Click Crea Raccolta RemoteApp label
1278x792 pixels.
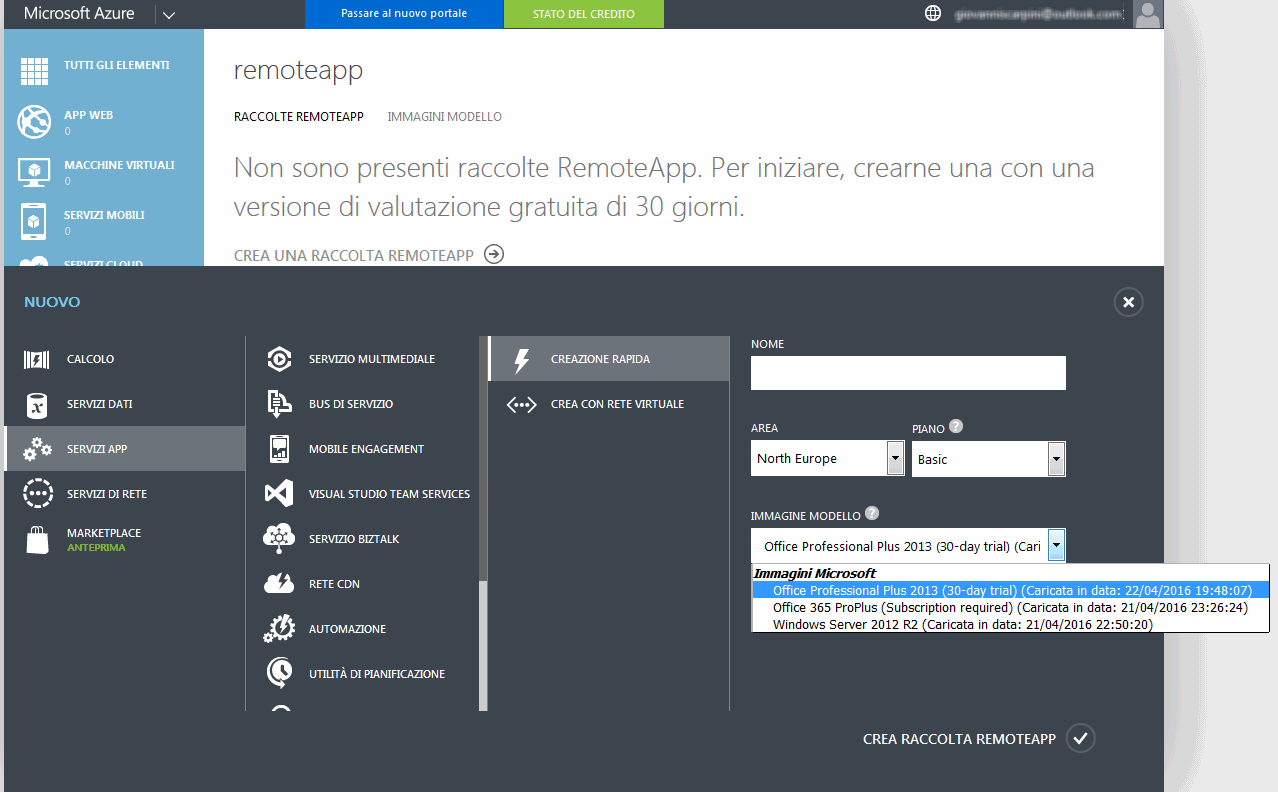[x=959, y=739]
